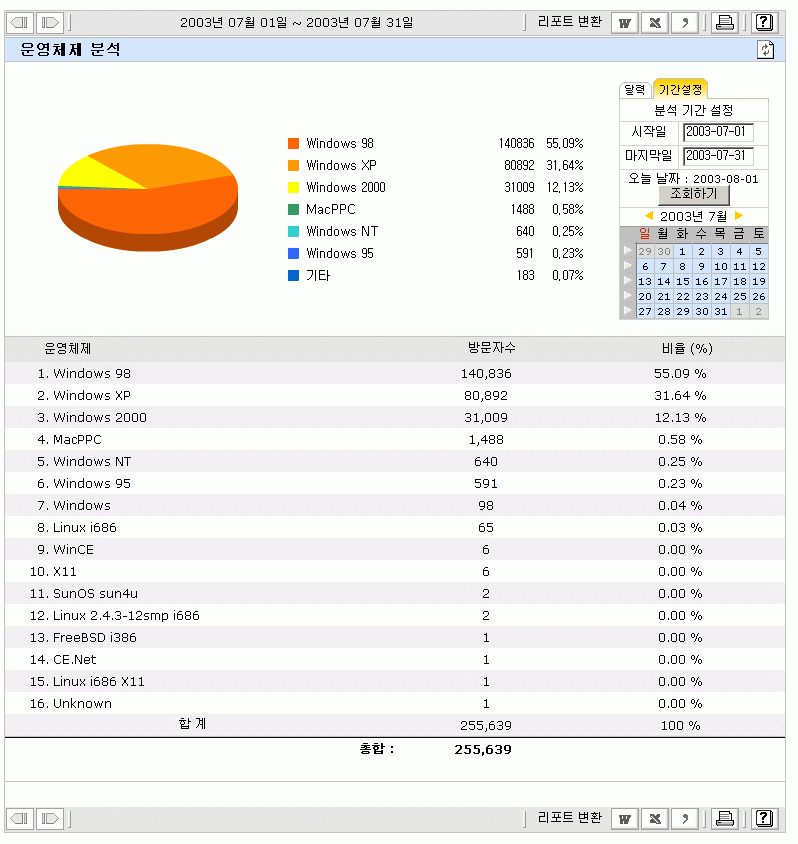
Task: Print the report from top toolbar
Action: pos(725,23)
